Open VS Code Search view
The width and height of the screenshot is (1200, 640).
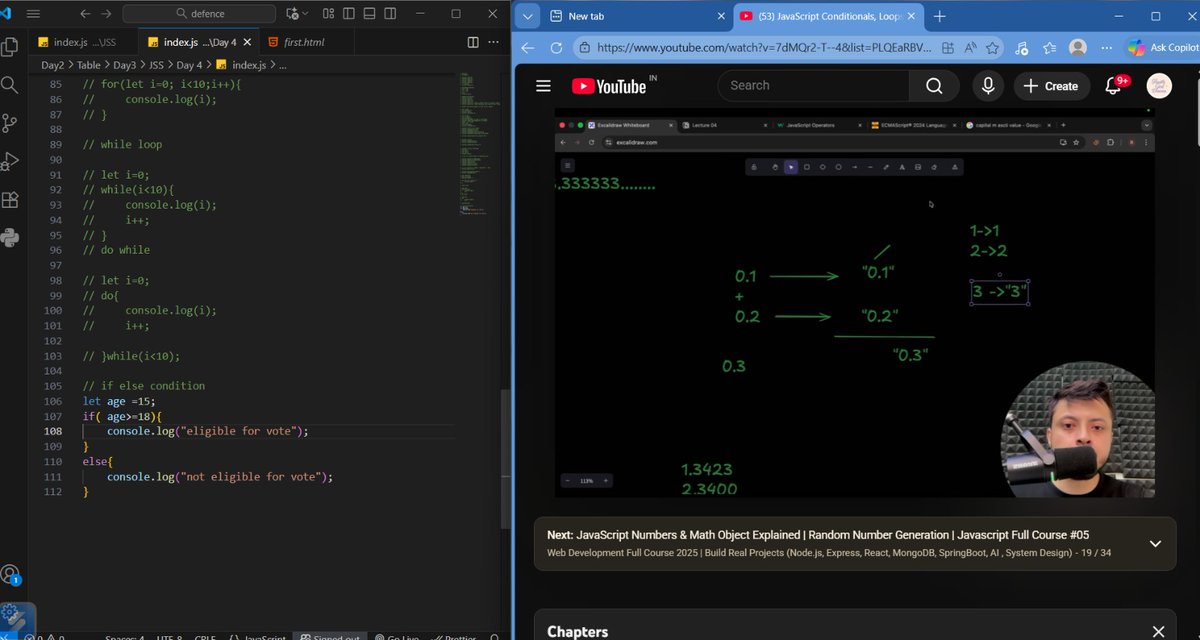click(x=10, y=84)
